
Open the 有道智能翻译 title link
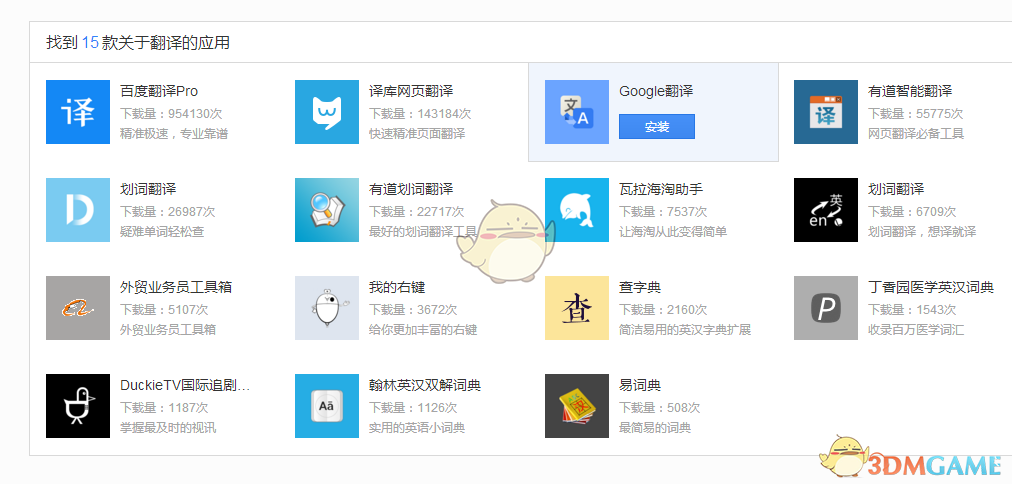910,91
